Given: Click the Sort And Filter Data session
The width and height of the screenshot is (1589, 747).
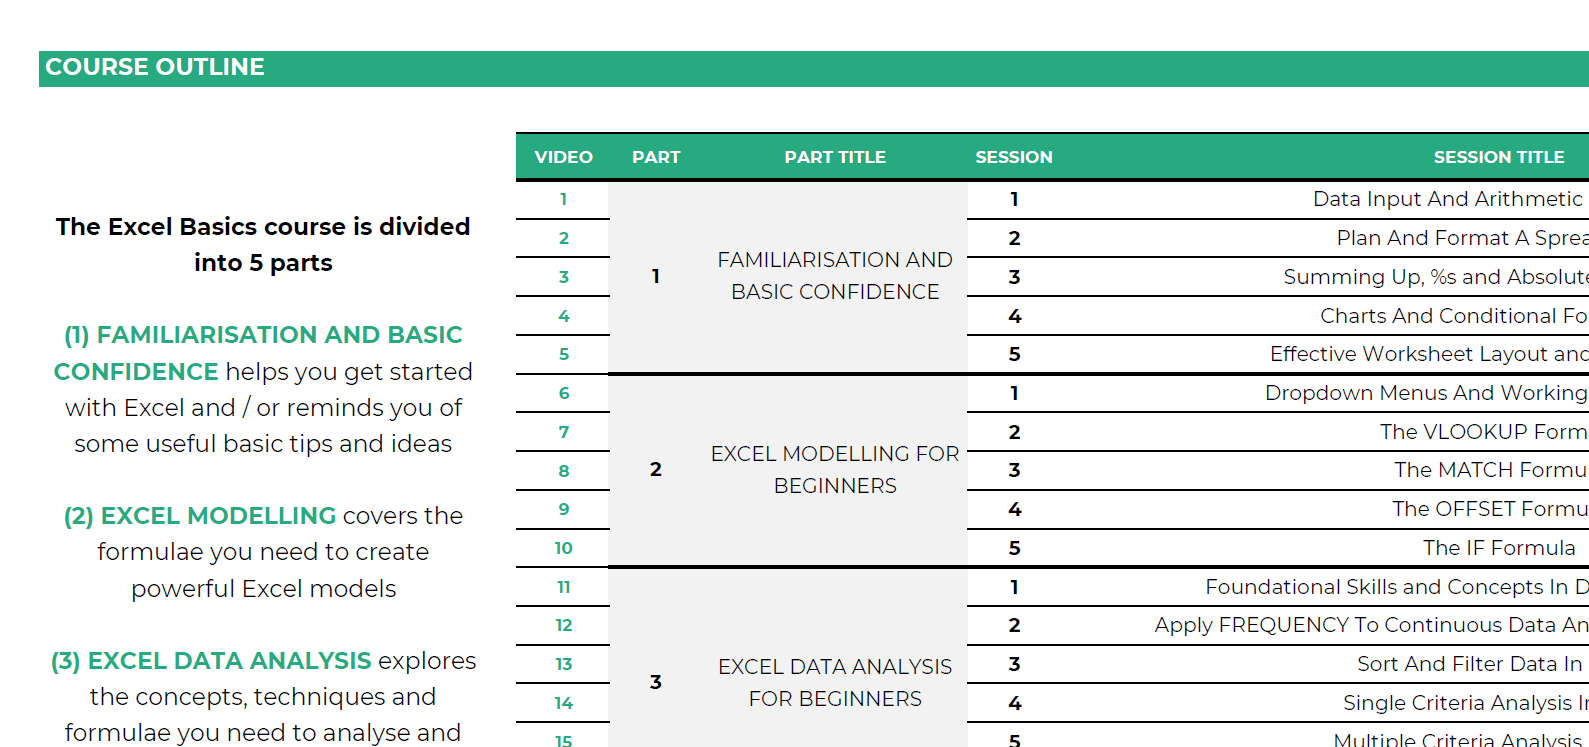Looking at the screenshot, I should pyautogui.click(x=1468, y=664).
